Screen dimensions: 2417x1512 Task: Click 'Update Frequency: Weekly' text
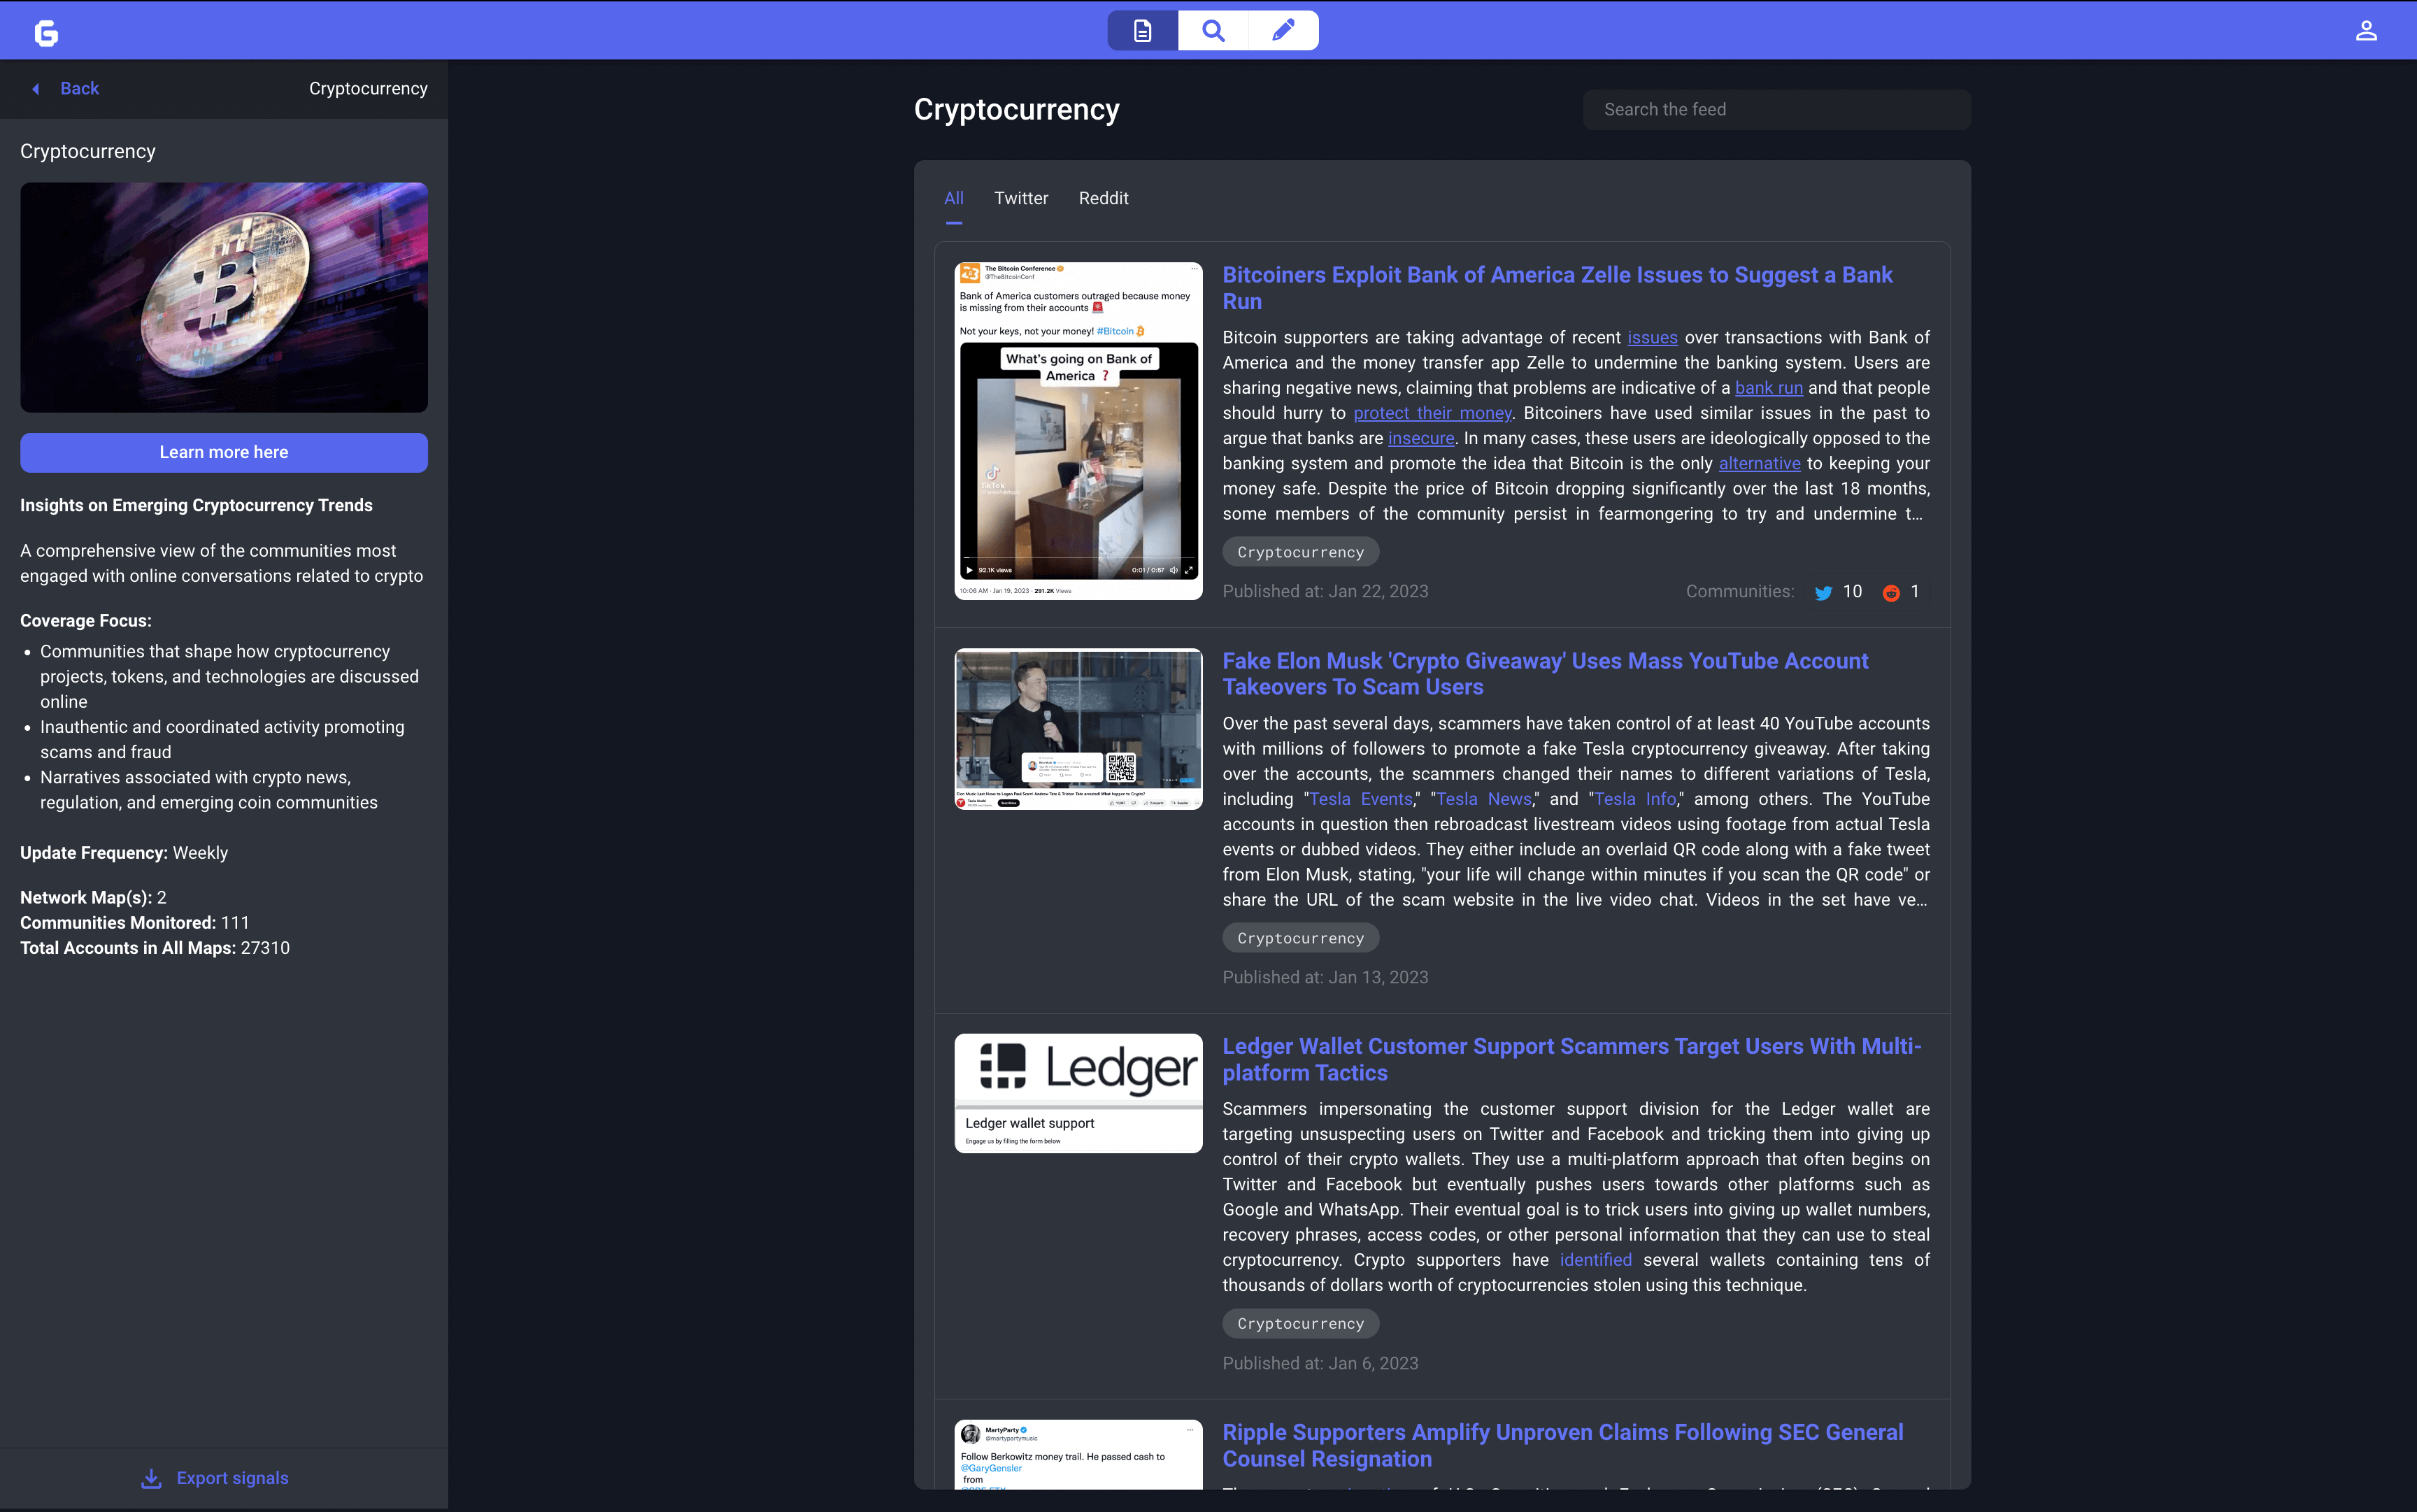(124, 853)
